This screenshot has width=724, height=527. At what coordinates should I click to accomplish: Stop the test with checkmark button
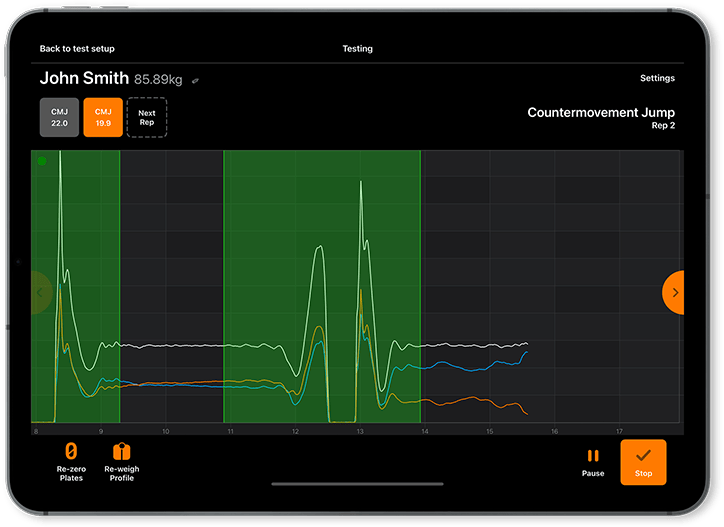pyautogui.click(x=643, y=462)
